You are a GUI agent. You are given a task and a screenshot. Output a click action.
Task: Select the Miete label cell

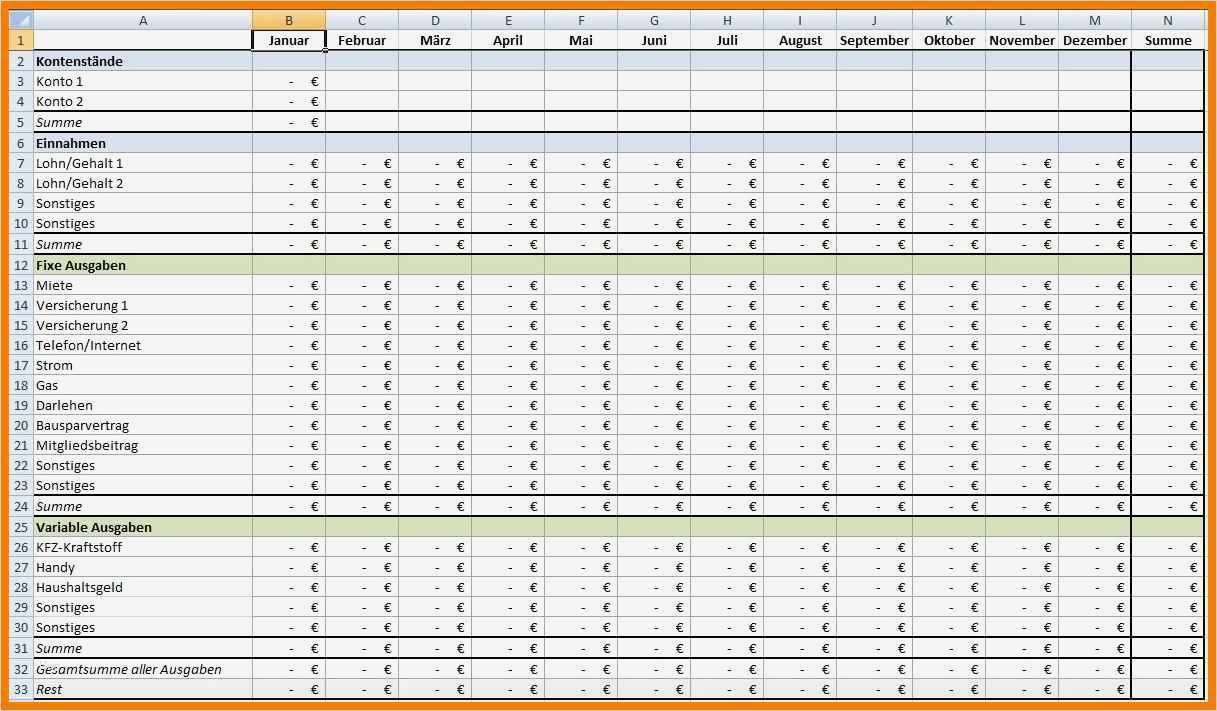(x=143, y=284)
